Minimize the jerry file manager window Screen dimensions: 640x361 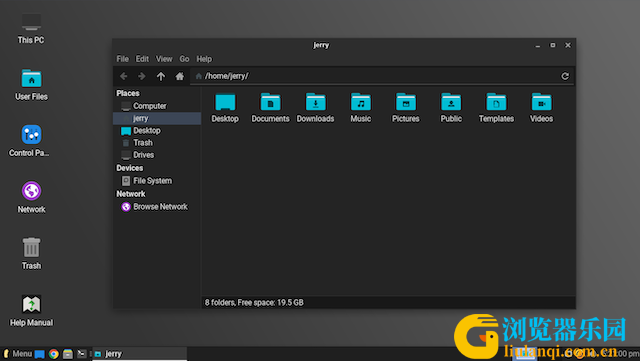(x=538, y=45)
